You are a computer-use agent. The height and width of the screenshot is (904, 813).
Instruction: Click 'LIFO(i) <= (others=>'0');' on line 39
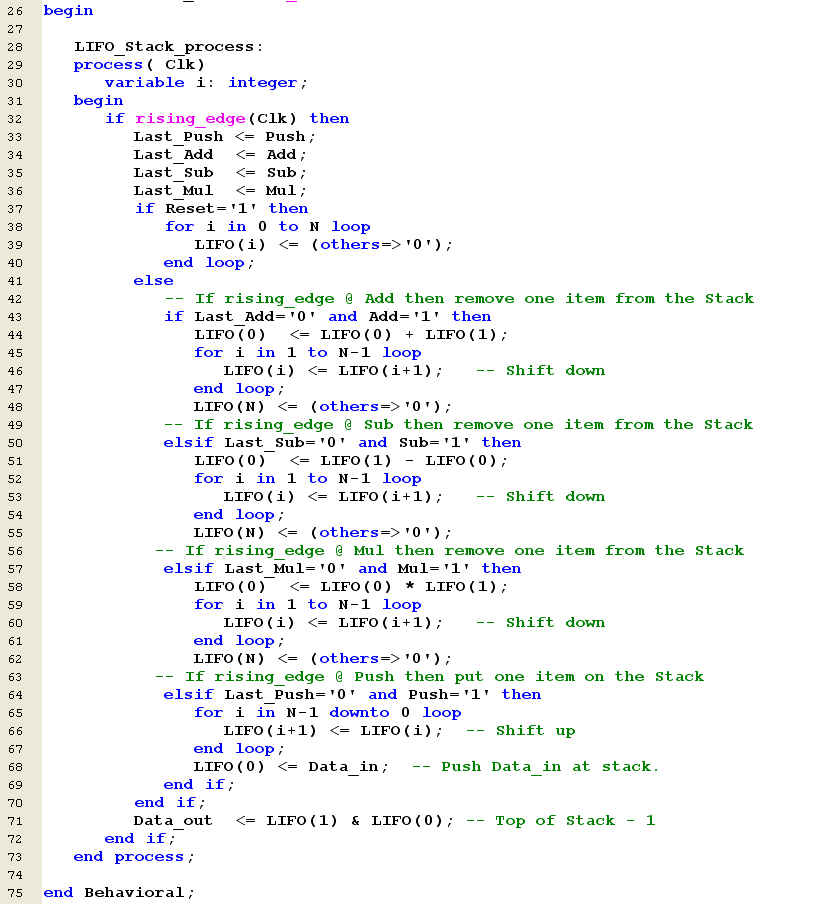point(323,244)
